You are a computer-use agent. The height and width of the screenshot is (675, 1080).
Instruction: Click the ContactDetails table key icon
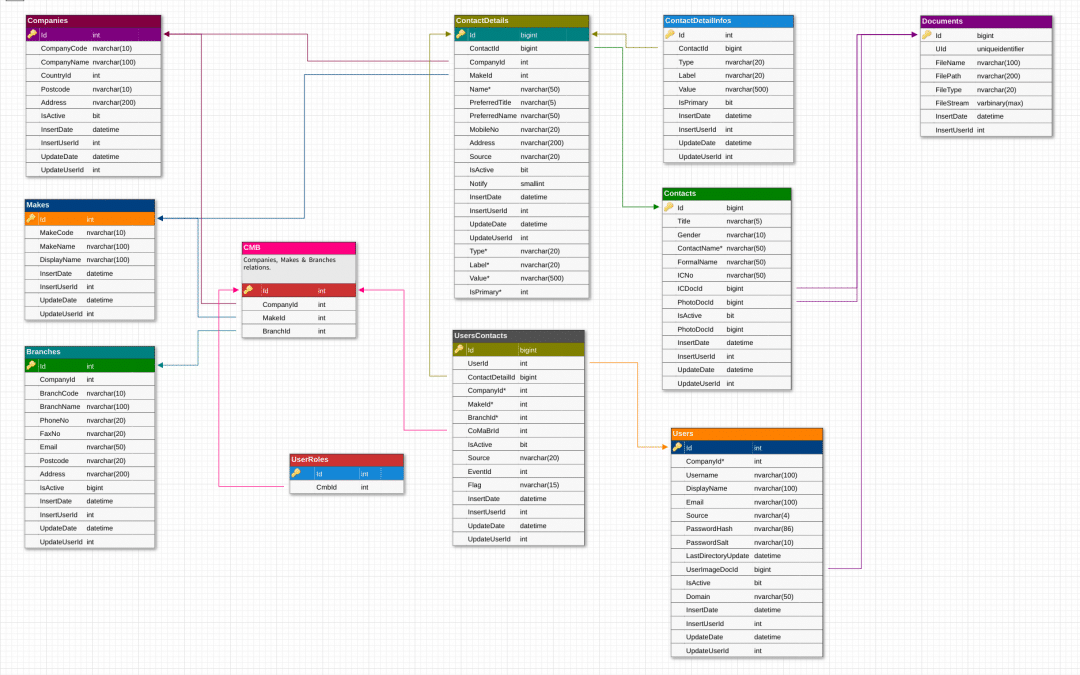pos(461,34)
